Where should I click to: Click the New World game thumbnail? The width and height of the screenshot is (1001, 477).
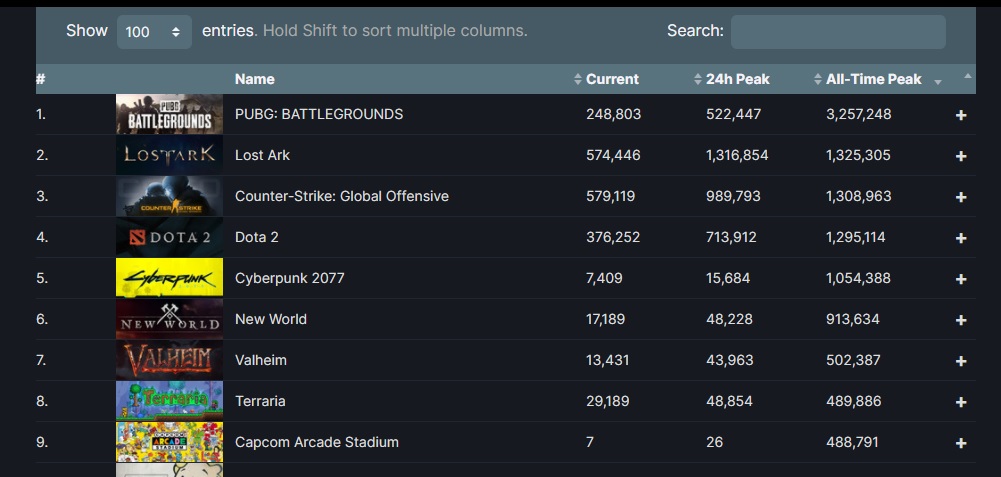tap(169, 319)
